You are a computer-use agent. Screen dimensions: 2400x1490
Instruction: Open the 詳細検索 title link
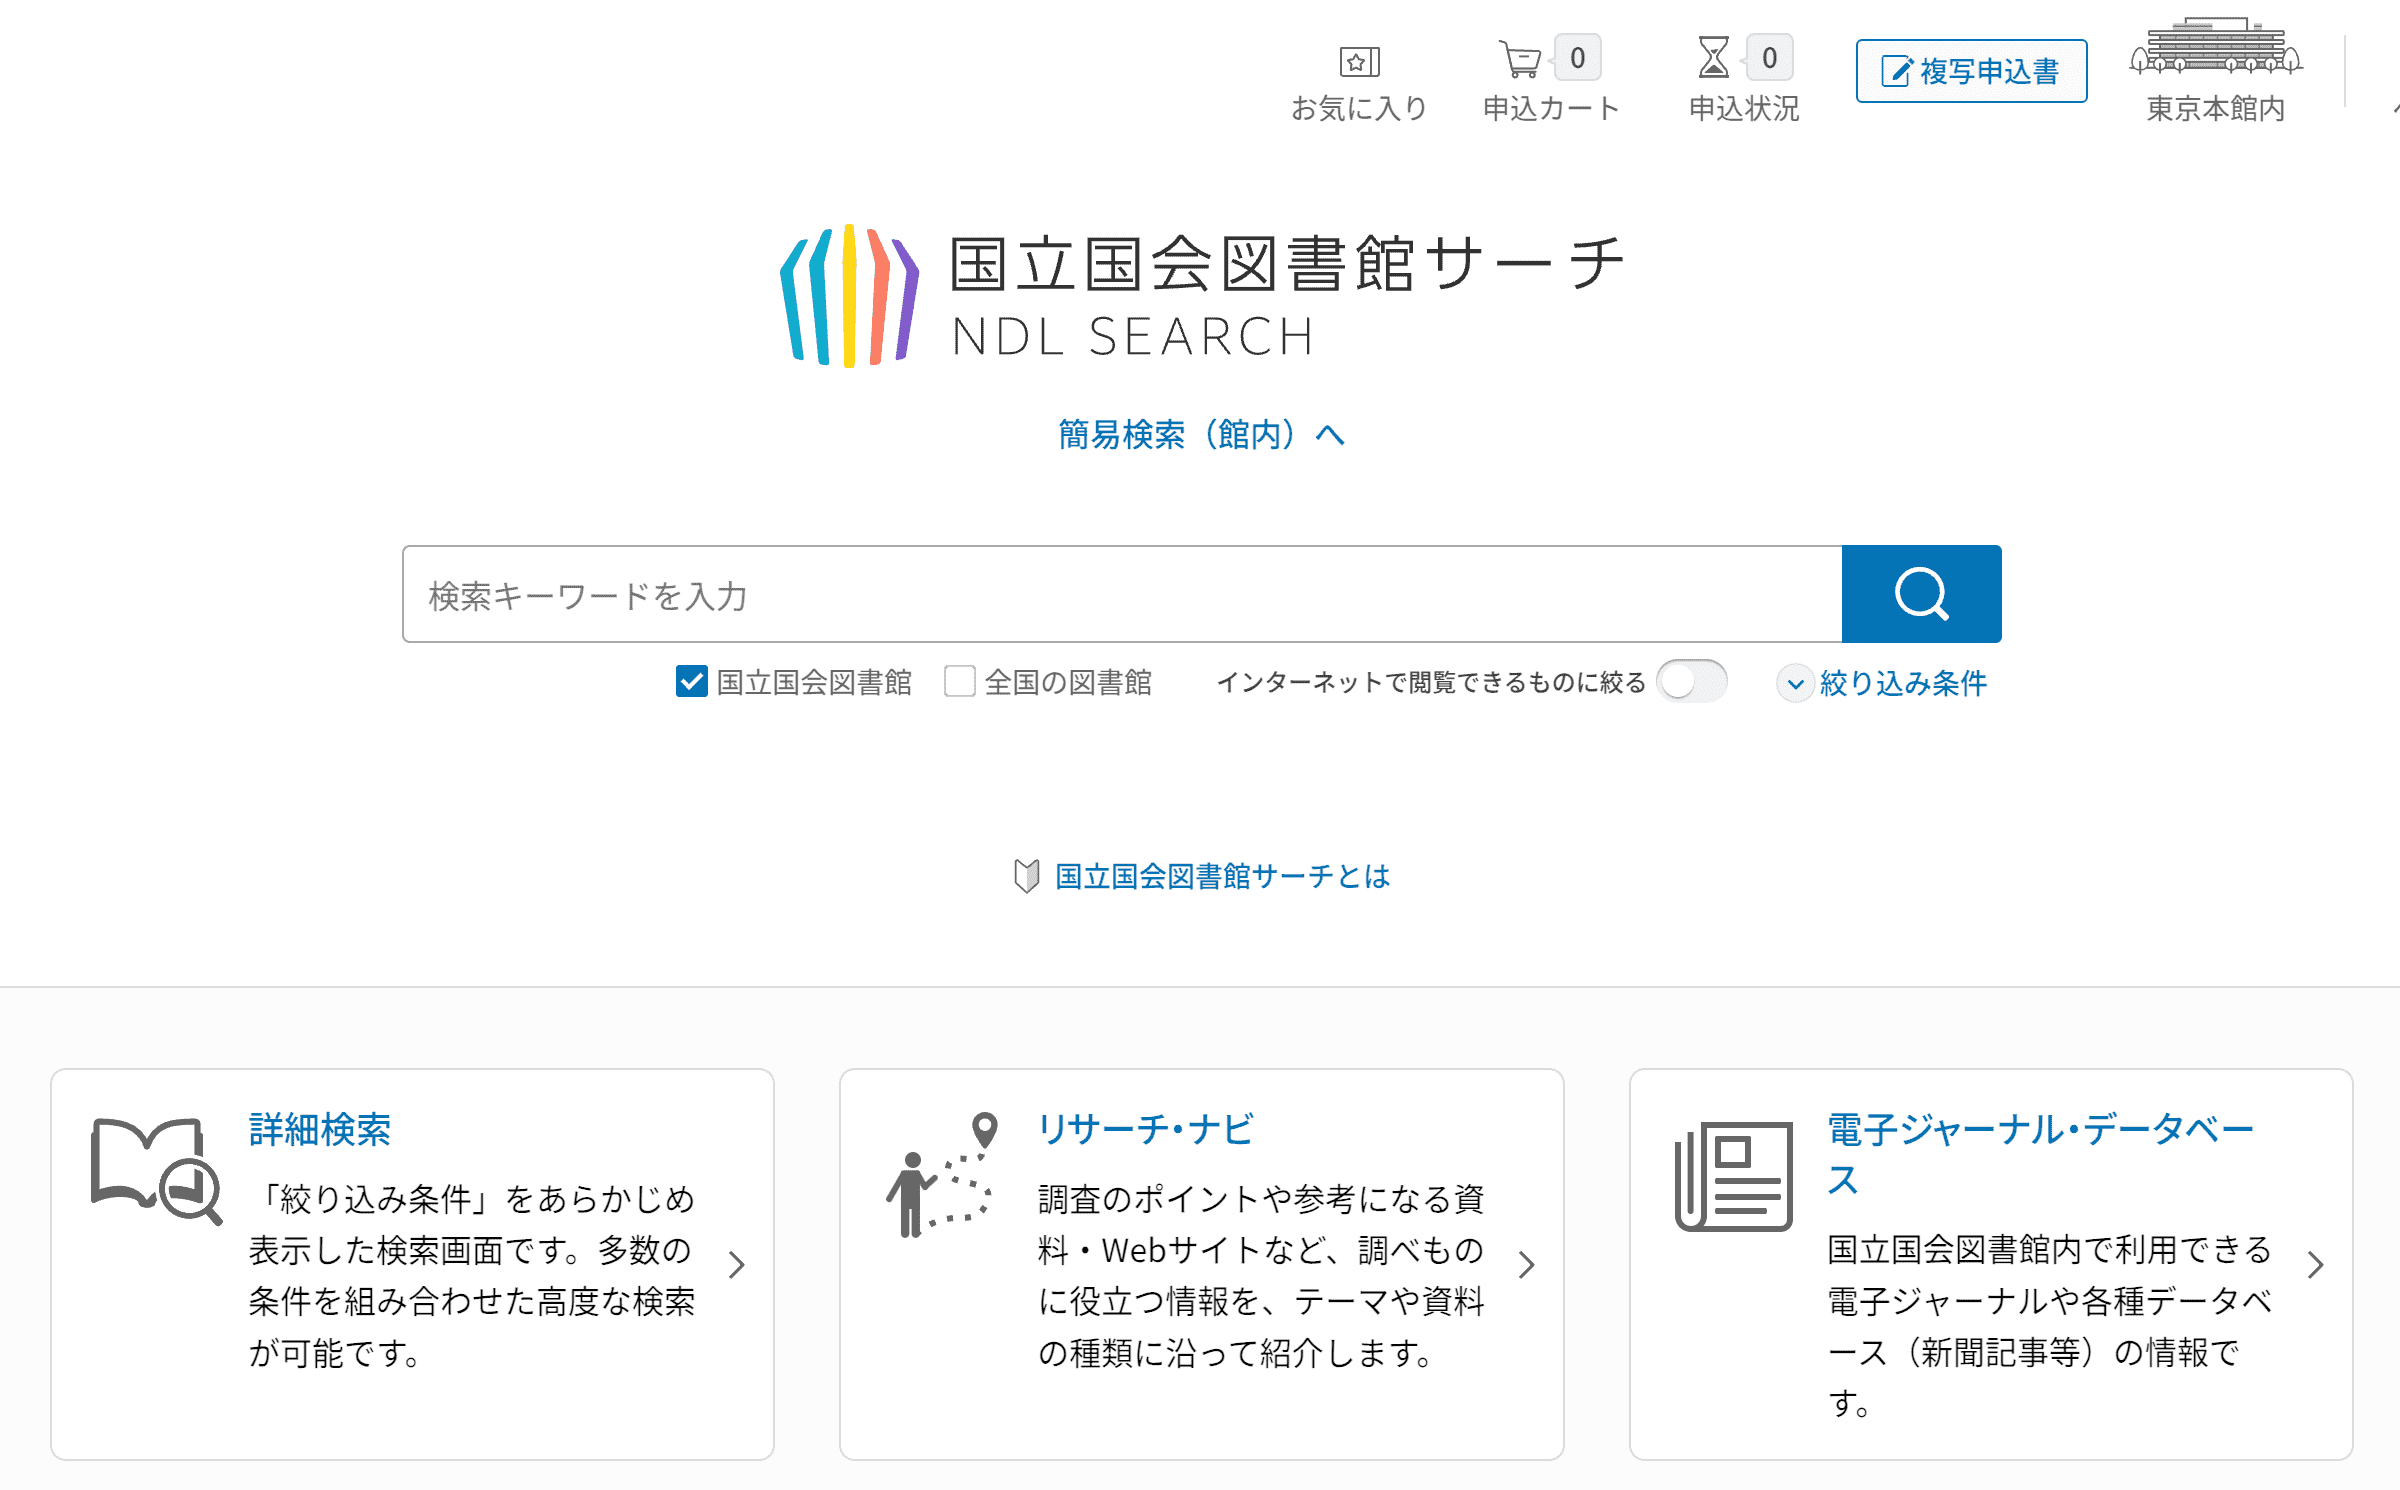(320, 1130)
